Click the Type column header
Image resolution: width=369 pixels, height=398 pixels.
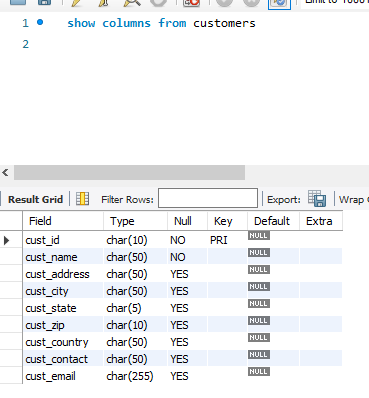tap(135, 221)
